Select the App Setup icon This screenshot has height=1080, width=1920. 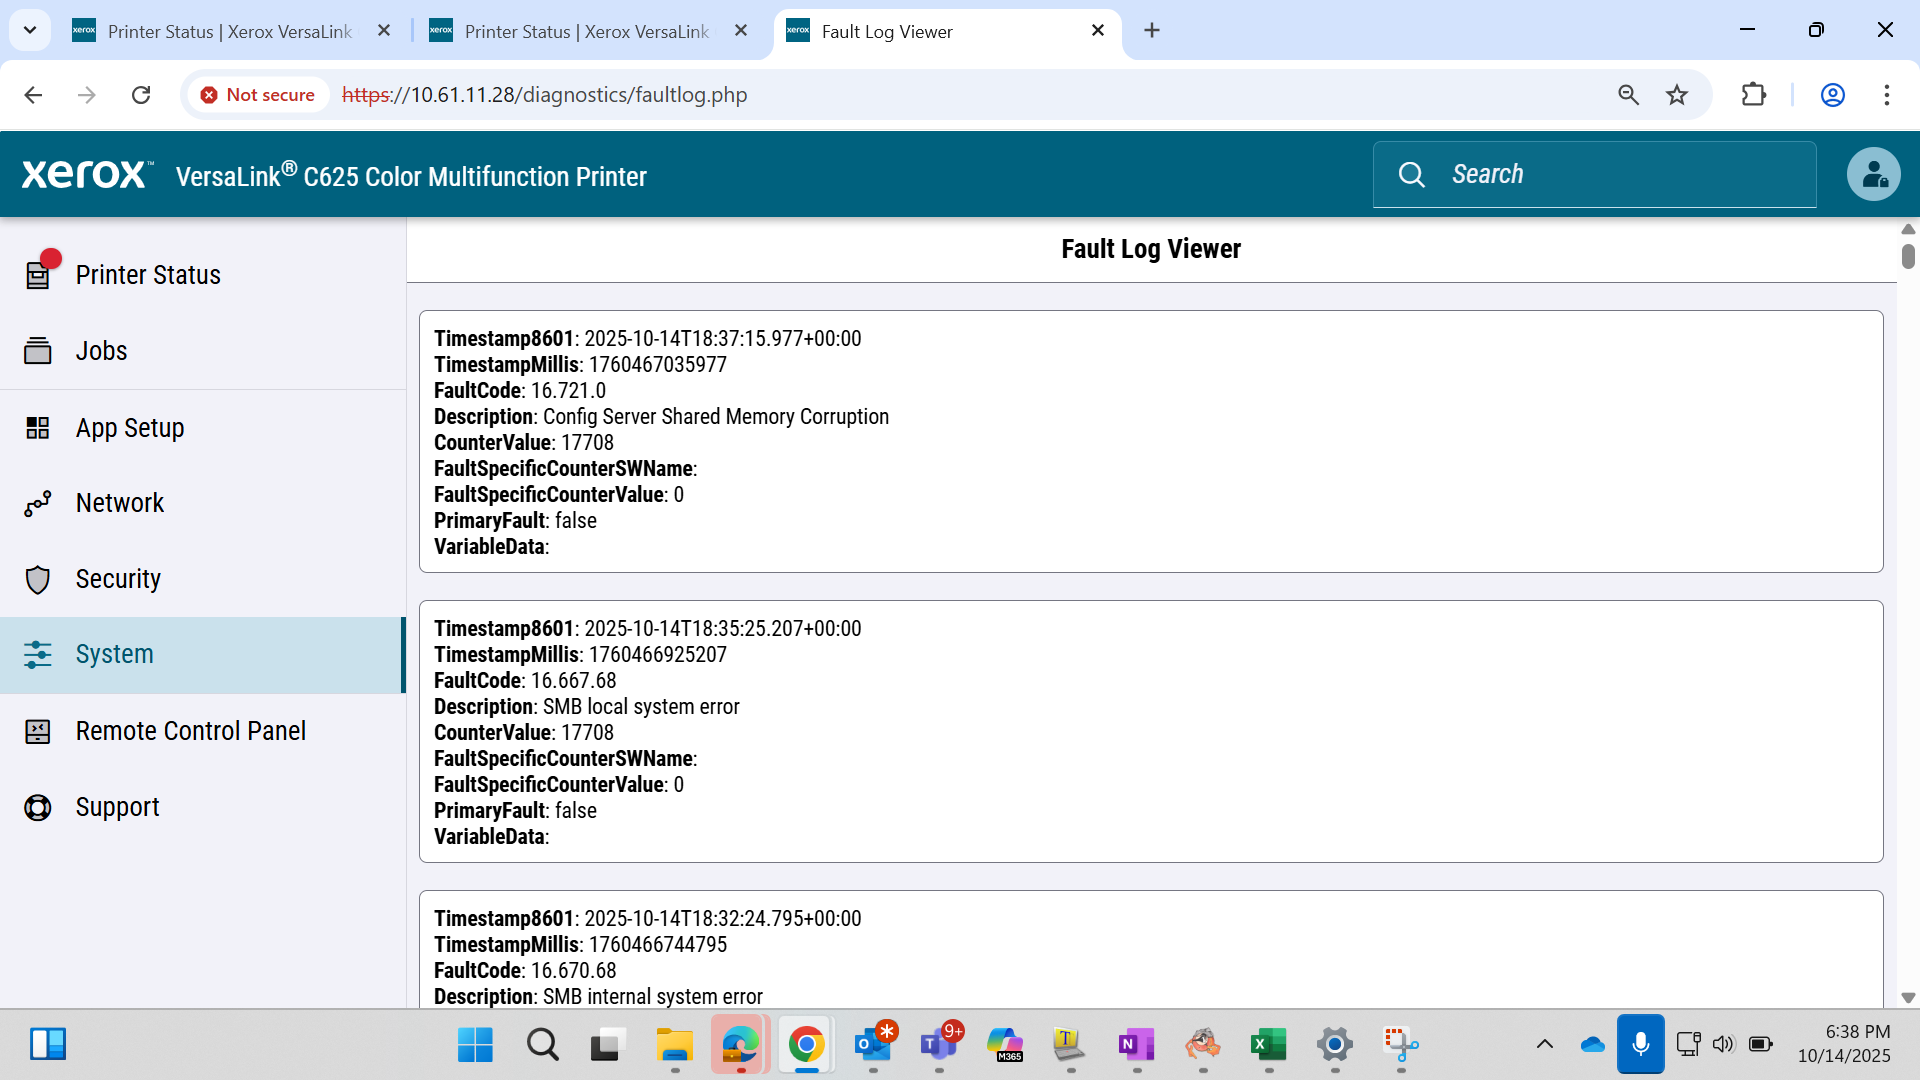coord(37,428)
